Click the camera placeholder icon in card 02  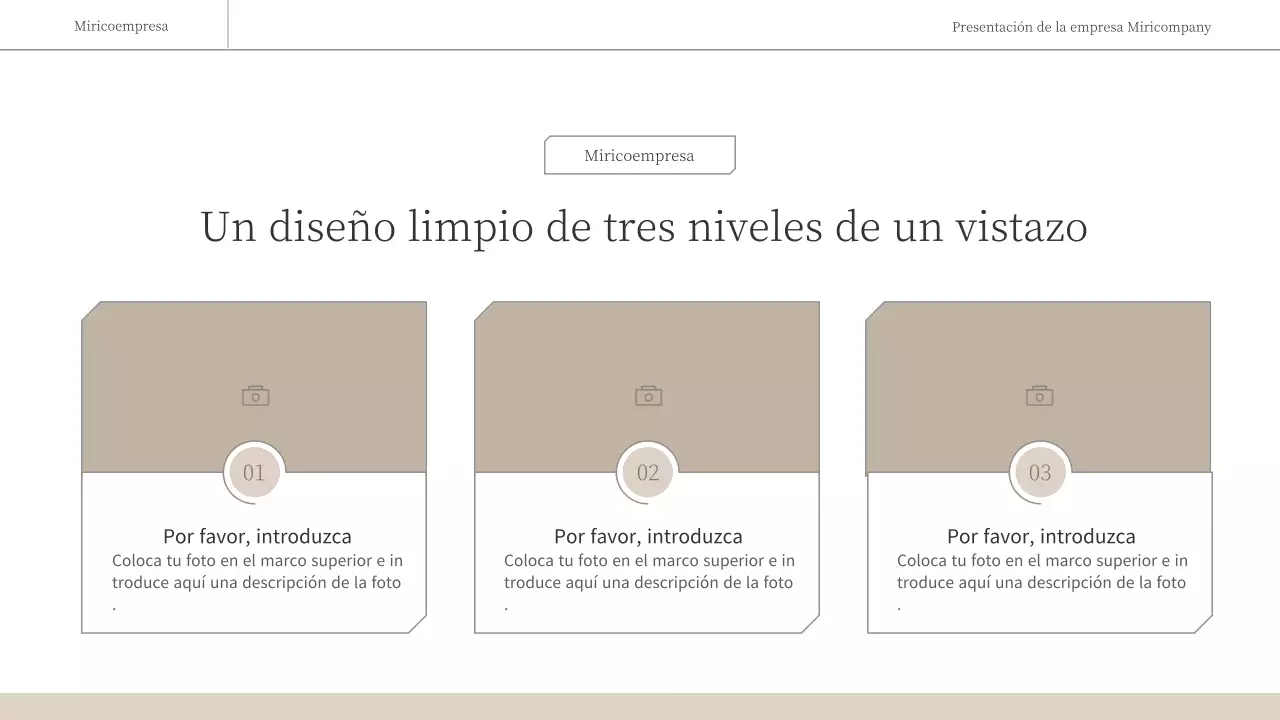pyautogui.click(x=647, y=394)
